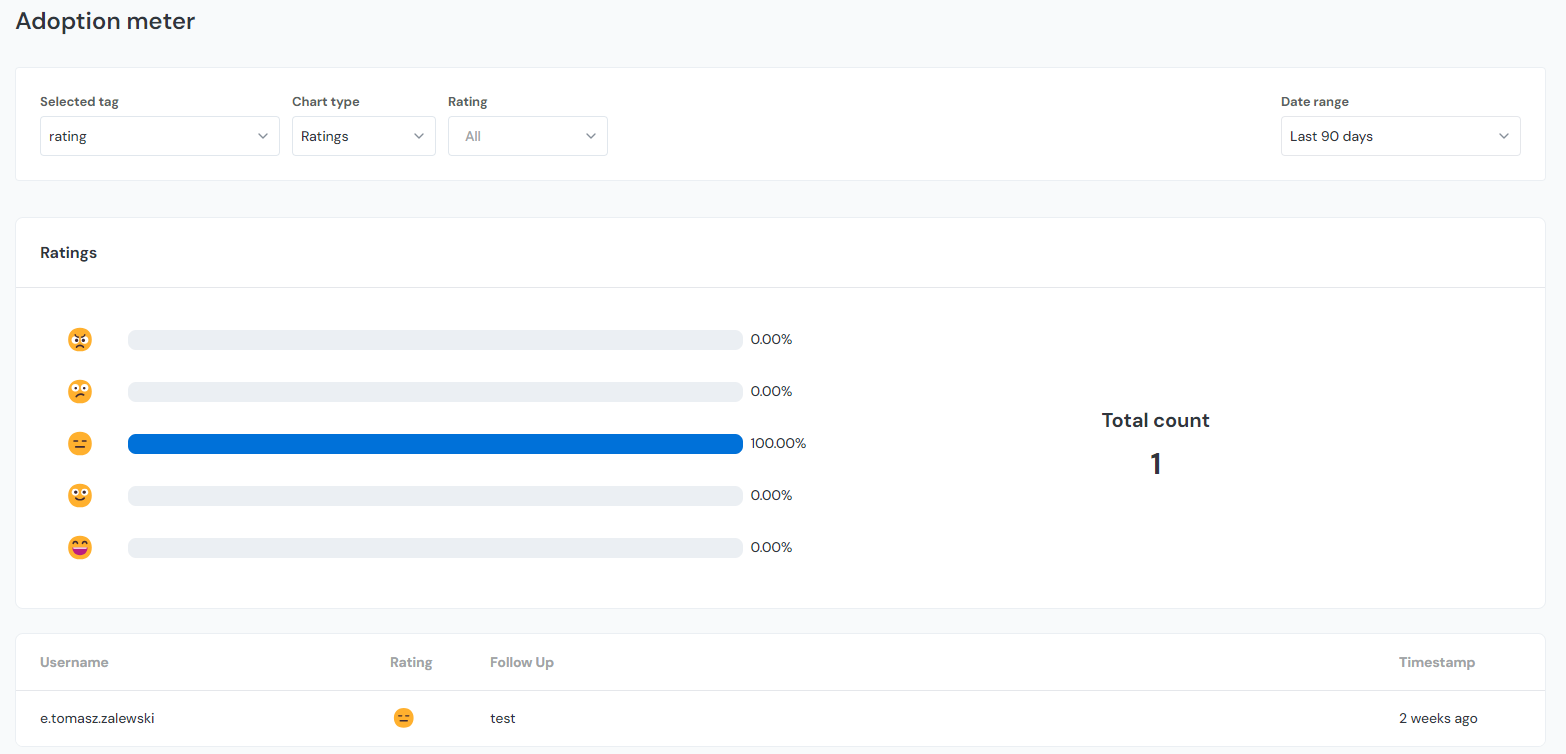The height and width of the screenshot is (754, 1566).
Task: Click the Username column header
Action: click(x=74, y=662)
